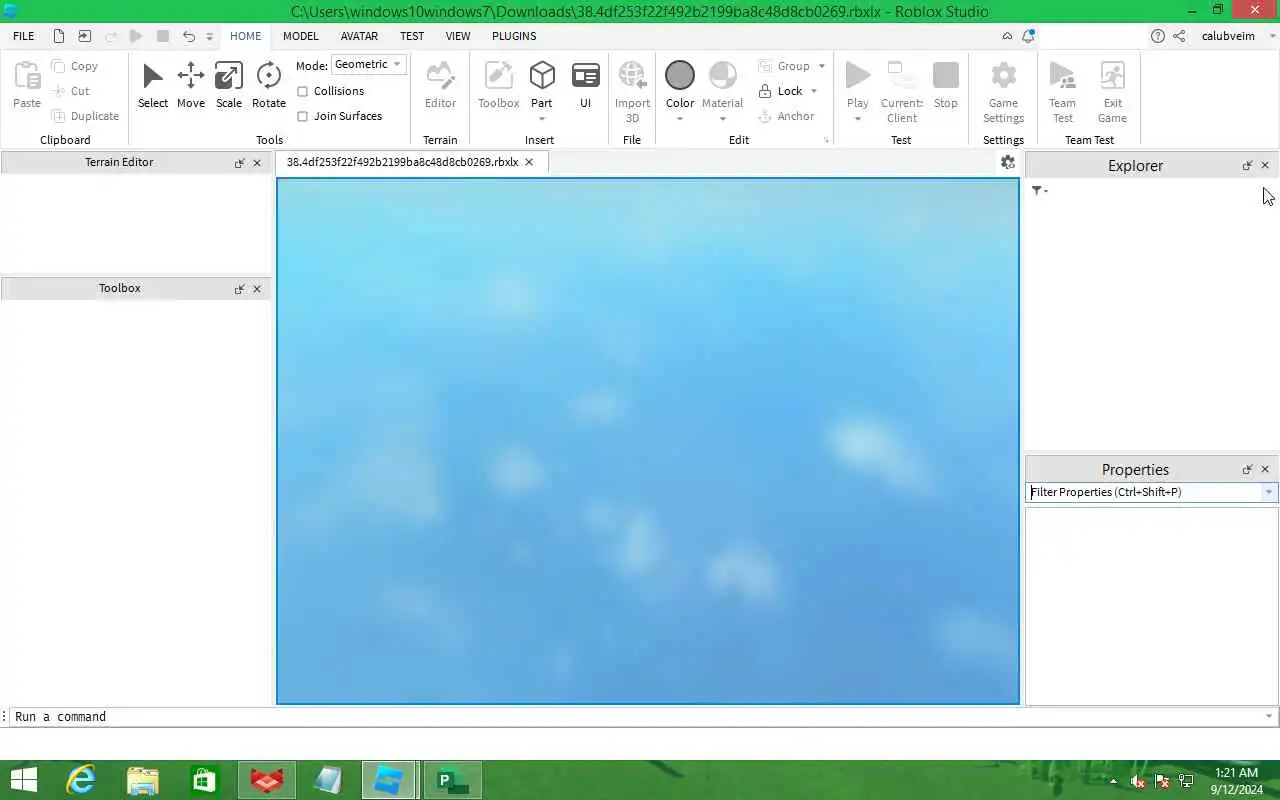Click the Copy button
The width and height of the screenshot is (1280, 800).
point(75,66)
